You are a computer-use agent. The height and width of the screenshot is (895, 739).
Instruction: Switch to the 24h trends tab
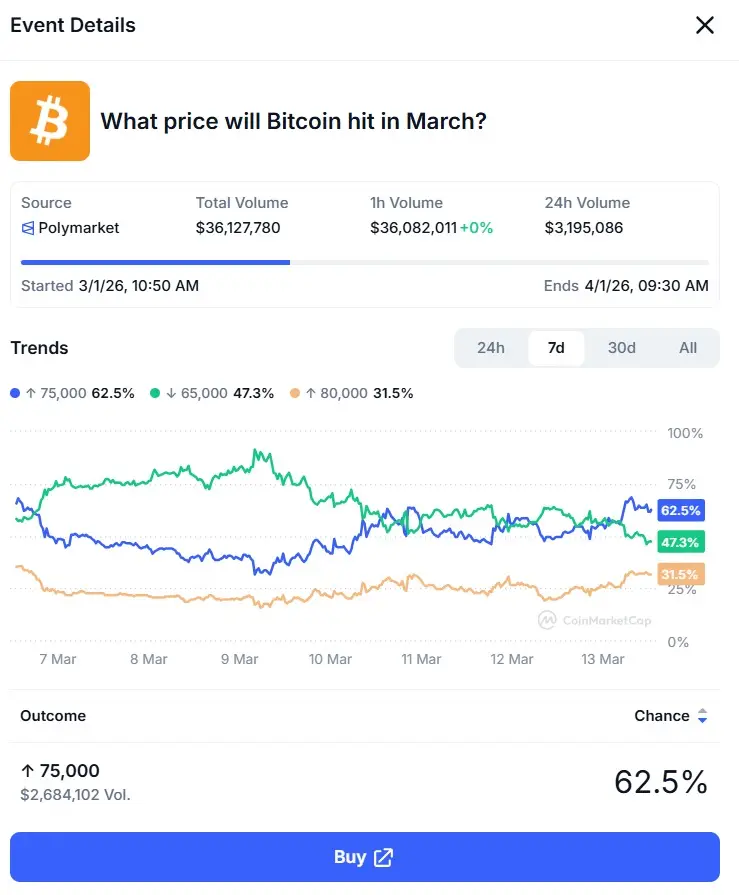point(490,348)
